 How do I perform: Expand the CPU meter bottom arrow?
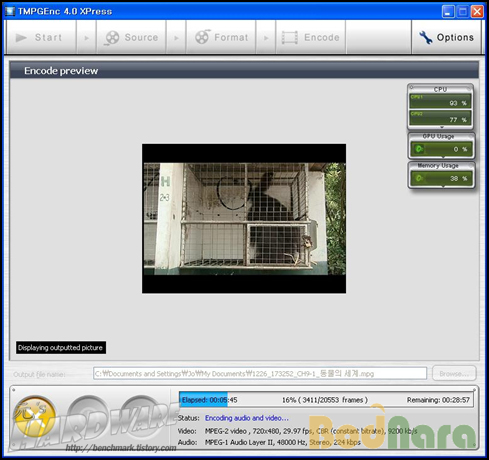[442, 127]
